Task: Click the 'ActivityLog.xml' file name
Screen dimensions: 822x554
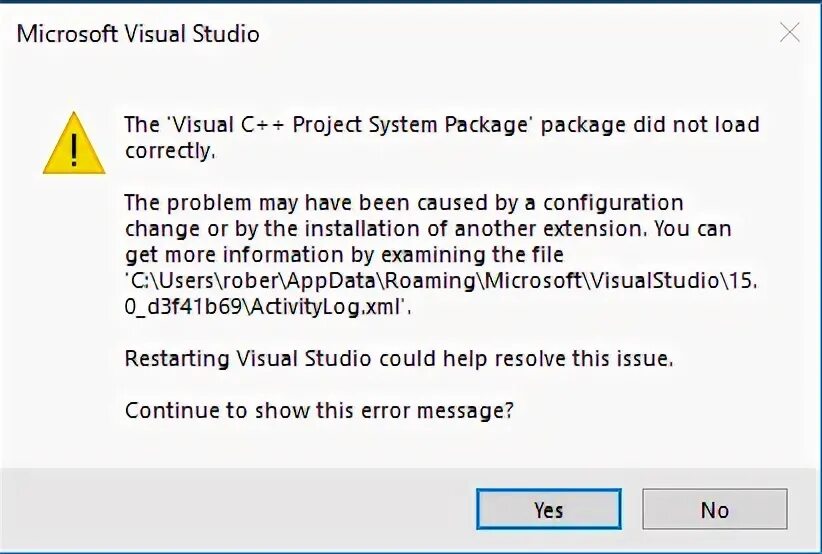Action: pos(323,307)
